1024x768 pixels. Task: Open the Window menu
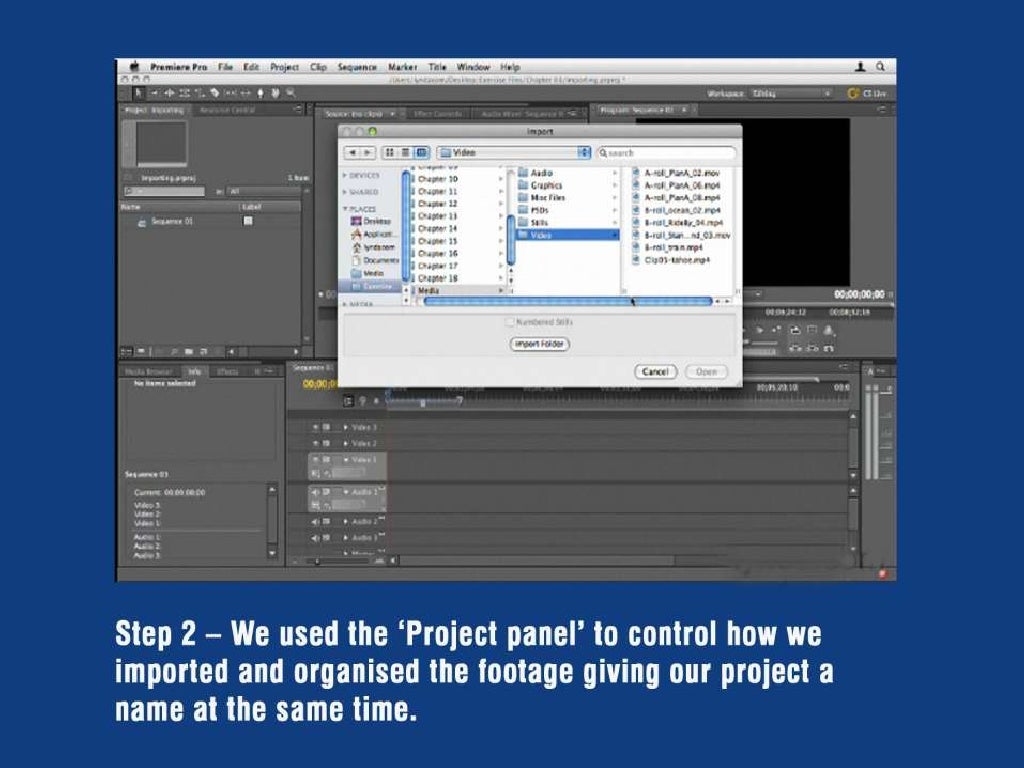[x=473, y=67]
